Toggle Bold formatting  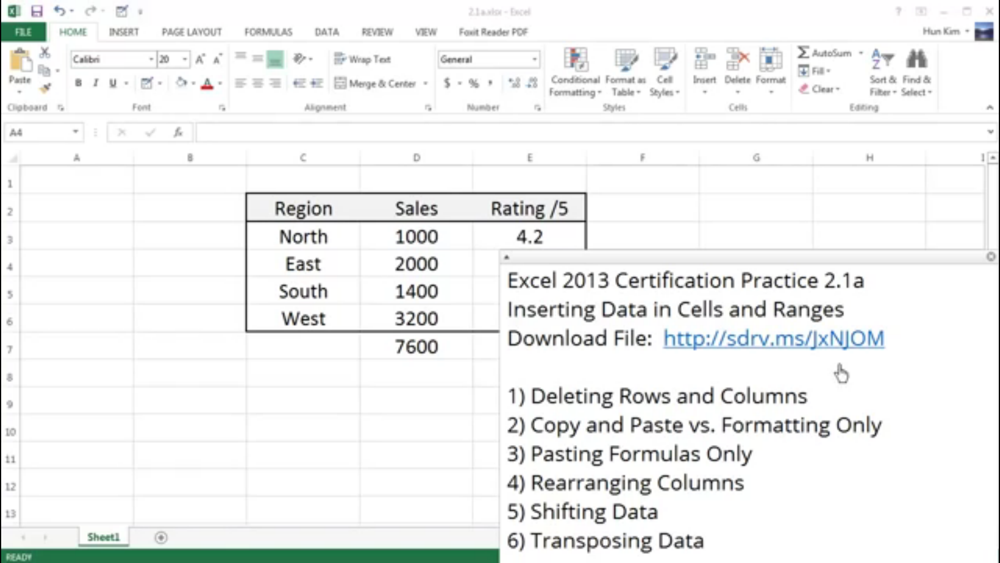[x=78, y=84]
